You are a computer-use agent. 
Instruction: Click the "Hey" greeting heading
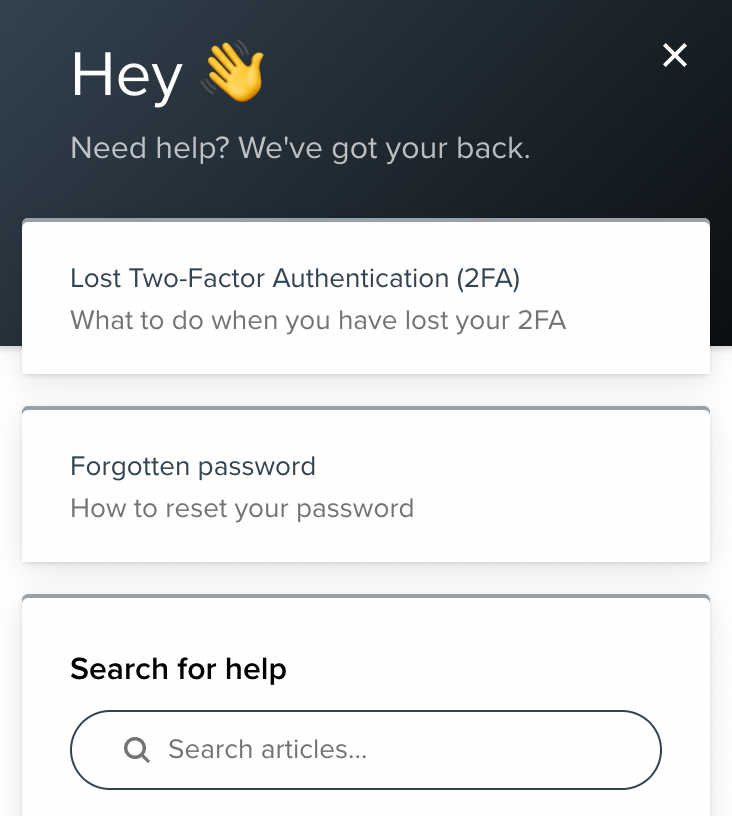(127, 75)
